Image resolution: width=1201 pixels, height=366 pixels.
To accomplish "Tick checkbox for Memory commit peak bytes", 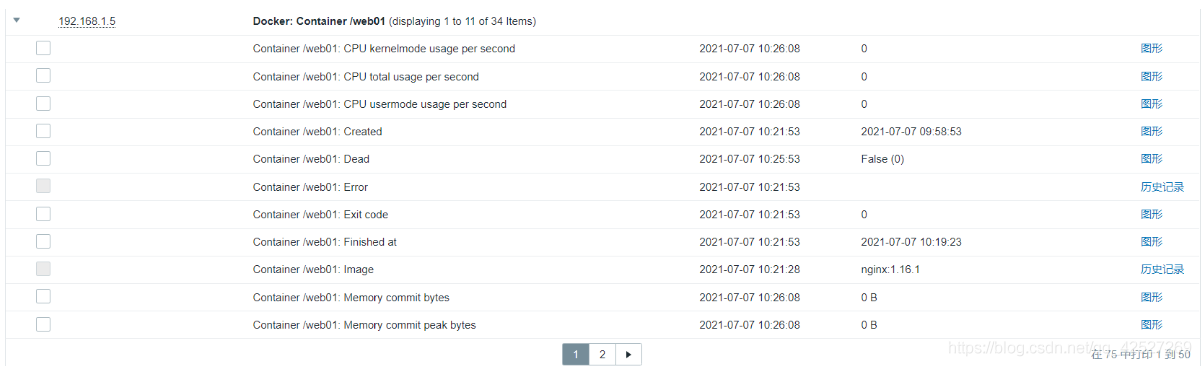I will [x=43, y=324].
